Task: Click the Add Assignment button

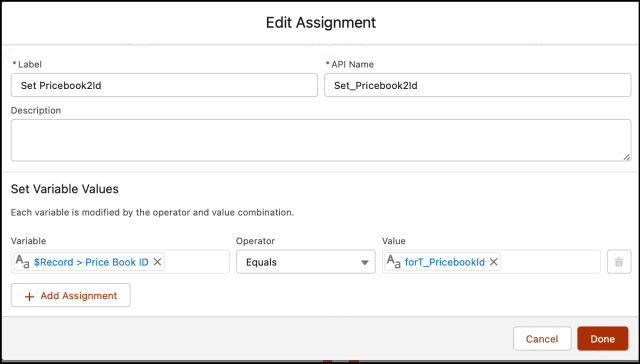Action: pyautogui.click(x=71, y=295)
